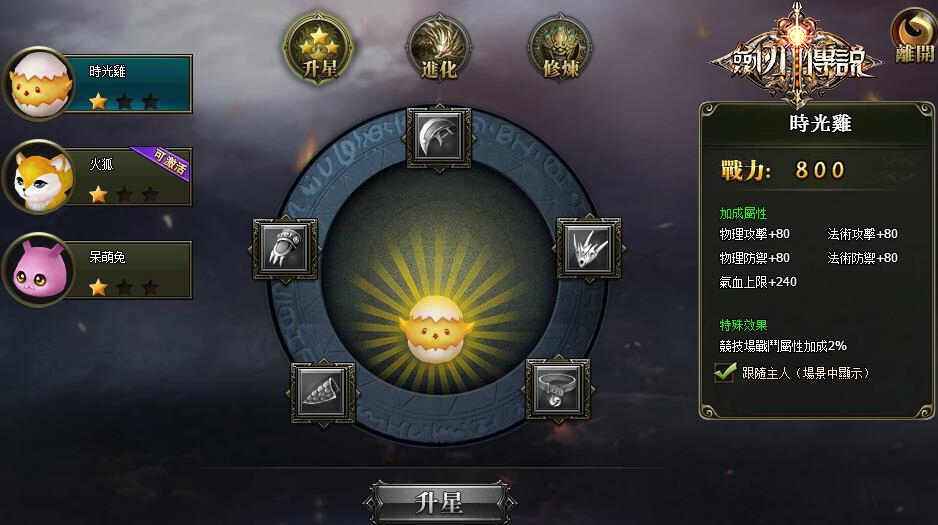Image resolution: width=938 pixels, height=525 pixels.
Task: Choose the 呆萌兔 rabbit pet entry
Action: (x=99, y=270)
